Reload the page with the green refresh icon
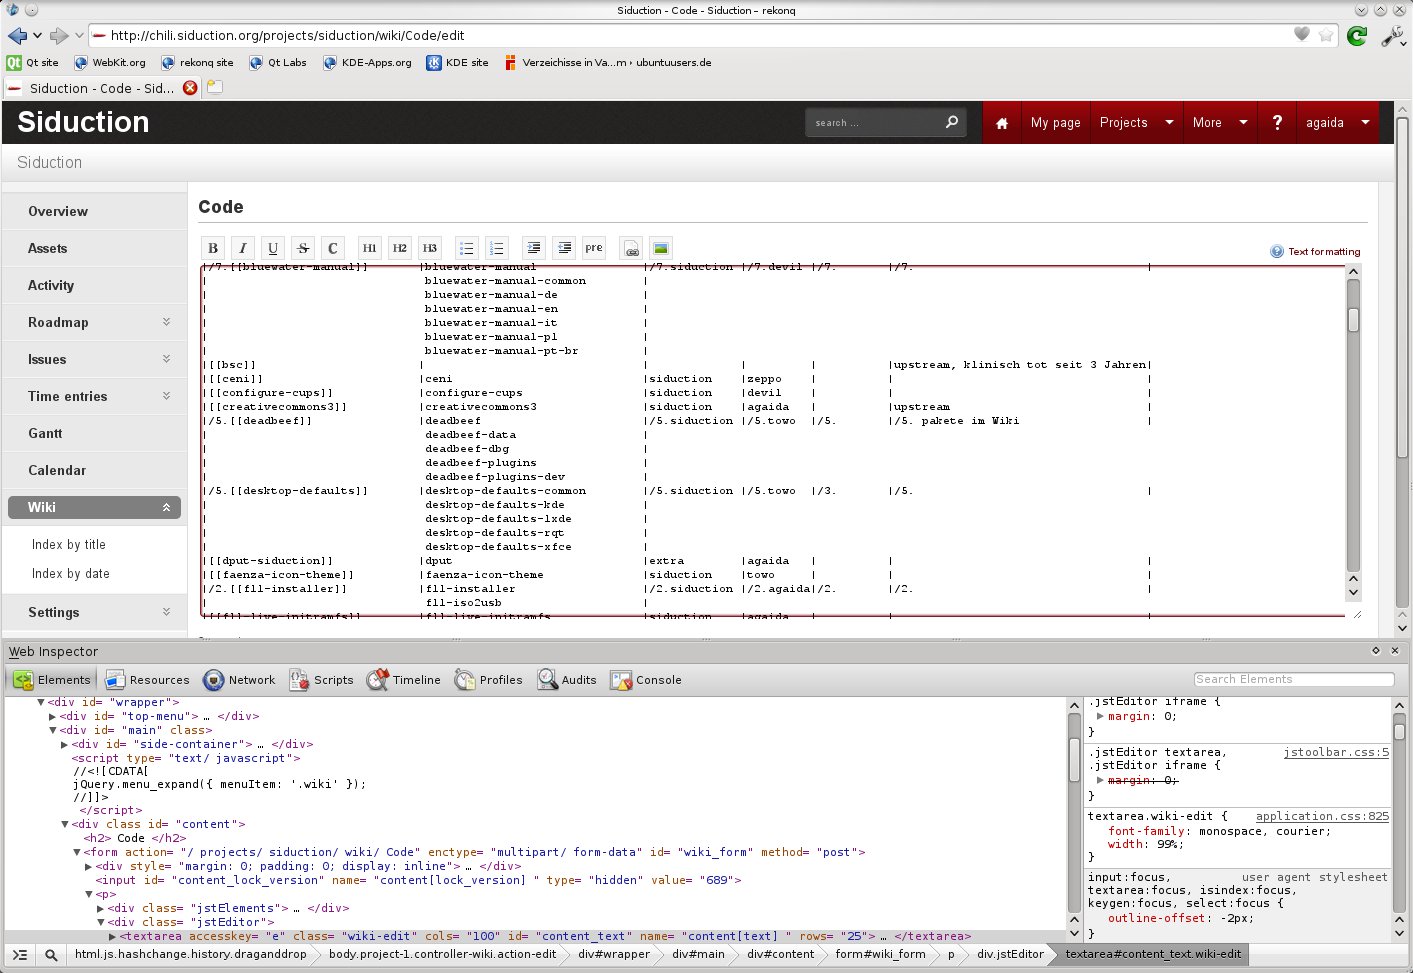The width and height of the screenshot is (1413, 973). [1357, 36]
